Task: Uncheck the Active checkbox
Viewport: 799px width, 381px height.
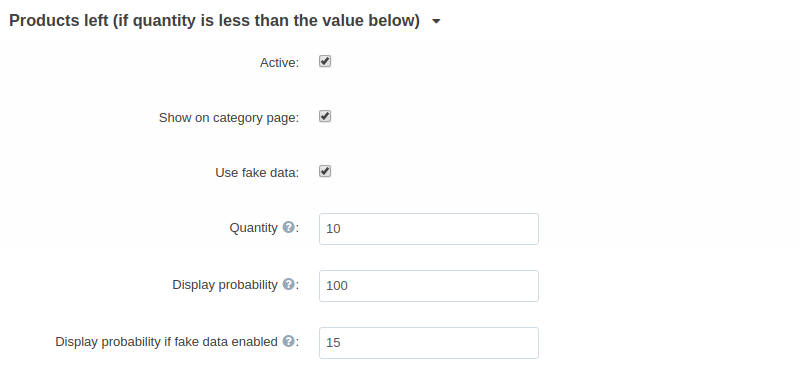Action: tap(325, 62)
